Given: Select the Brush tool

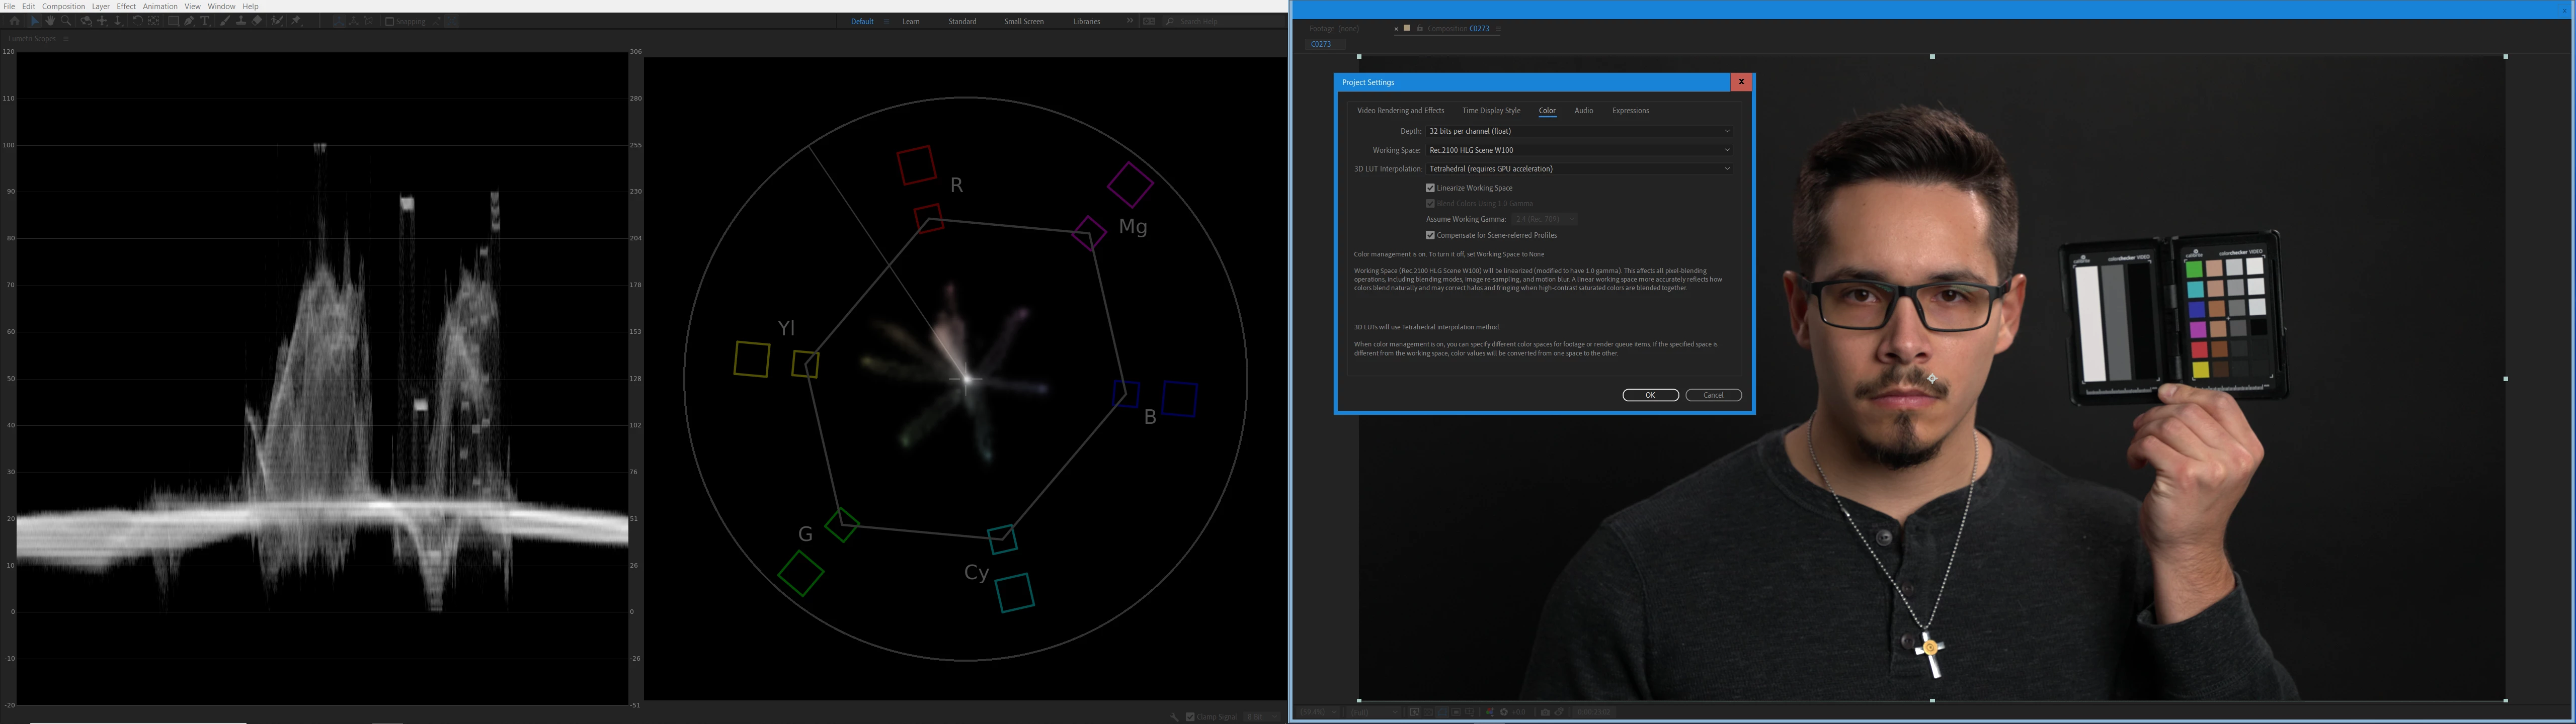Looking at the screenshot, I should pyautogui.click(x=224, y=21).
